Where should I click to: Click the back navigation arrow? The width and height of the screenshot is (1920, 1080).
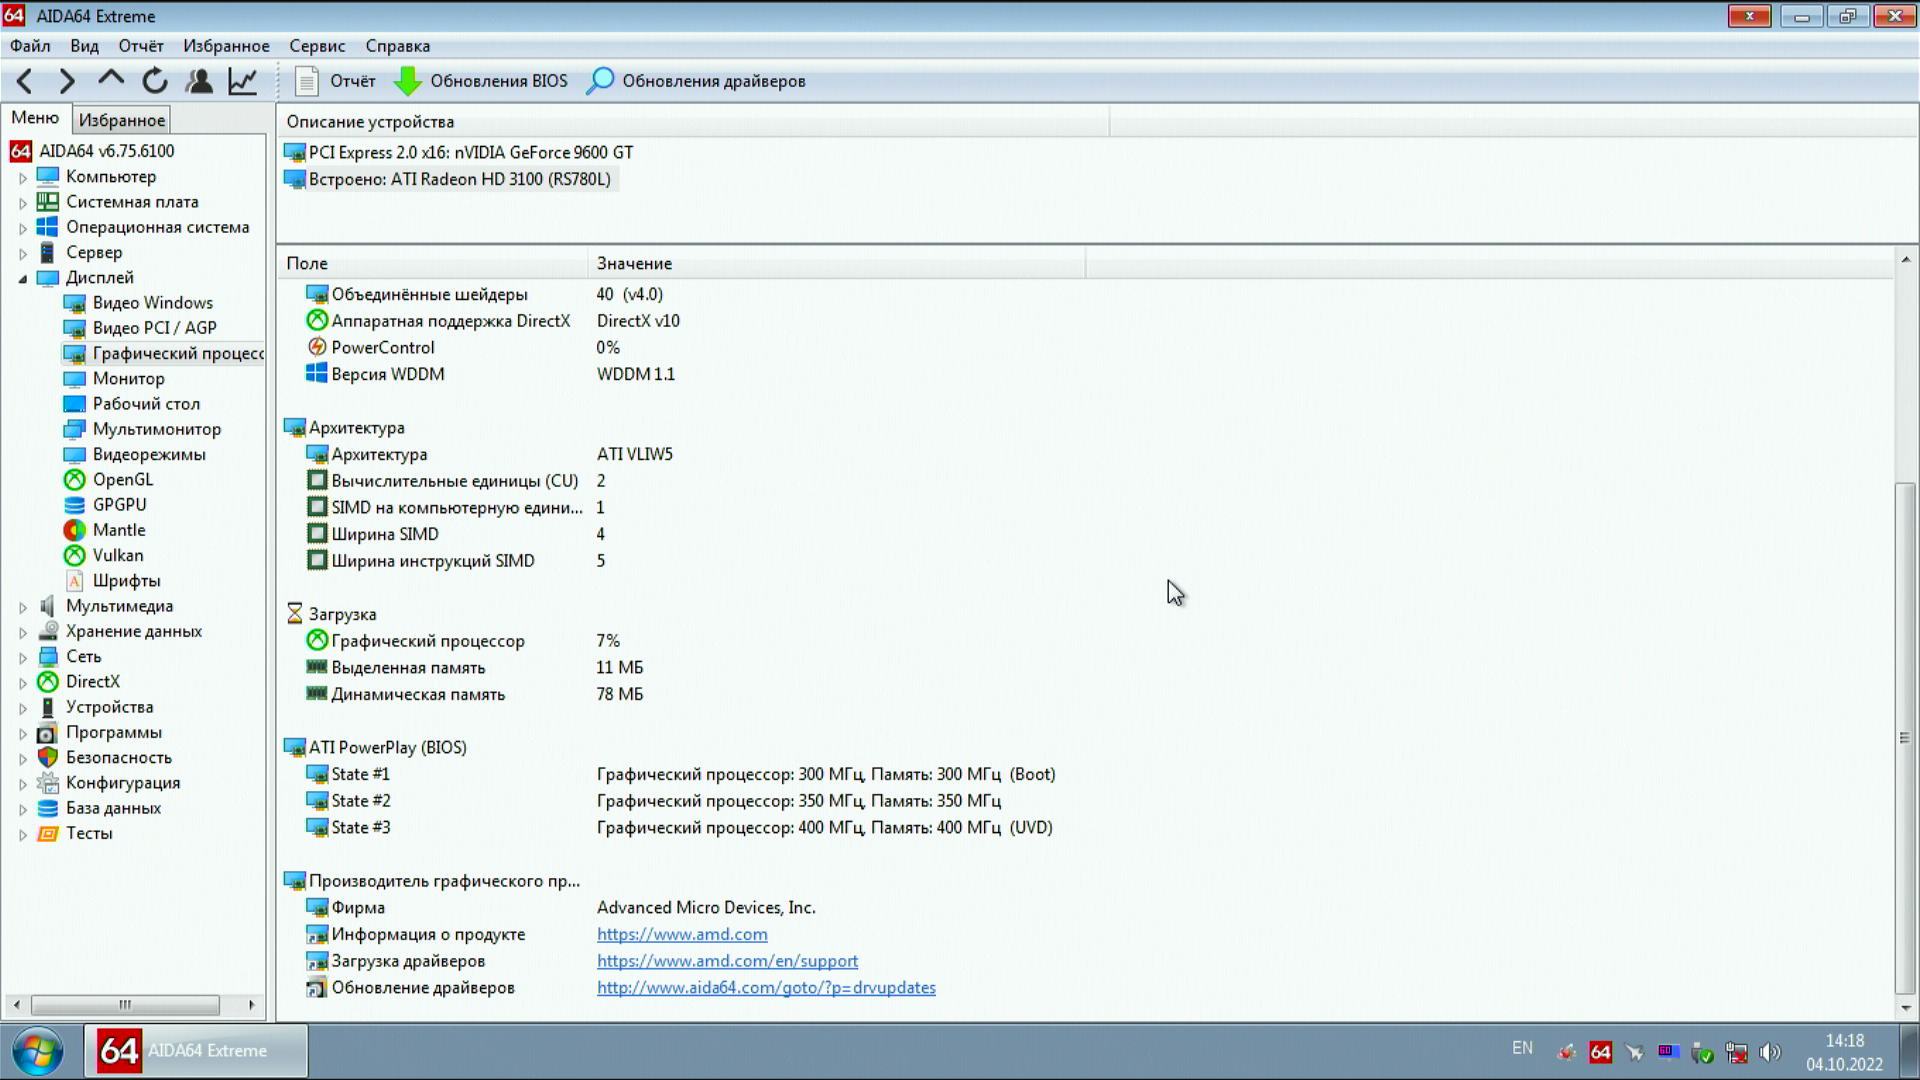click(x=25, y=81)
